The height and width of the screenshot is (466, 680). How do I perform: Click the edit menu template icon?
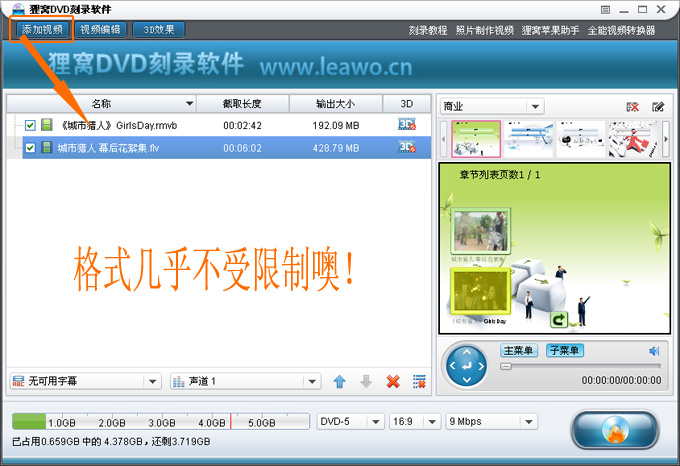[658, 107]
